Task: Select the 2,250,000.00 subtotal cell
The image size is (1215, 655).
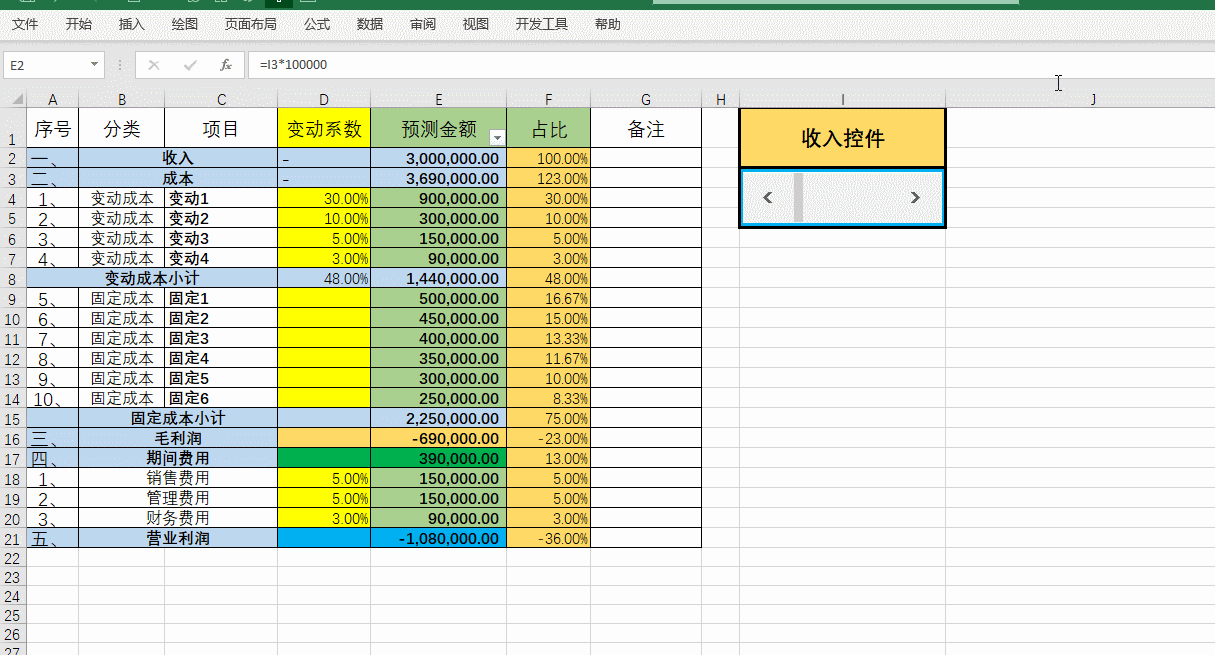Action: coord(439,418)
